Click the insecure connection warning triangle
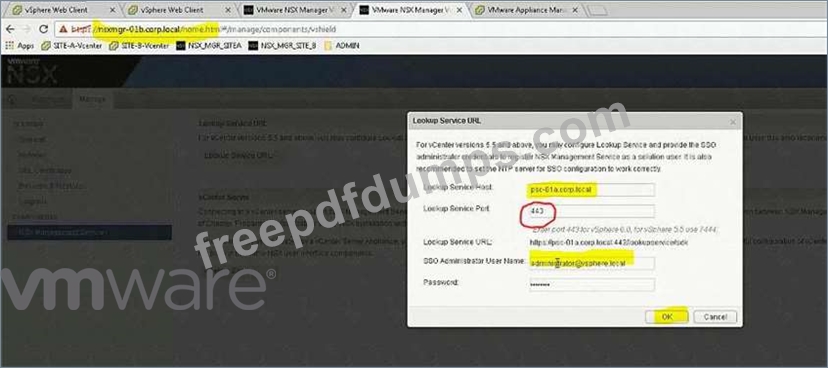The width and height of the screenshot is (828, 368). click(x=63, y=30)
